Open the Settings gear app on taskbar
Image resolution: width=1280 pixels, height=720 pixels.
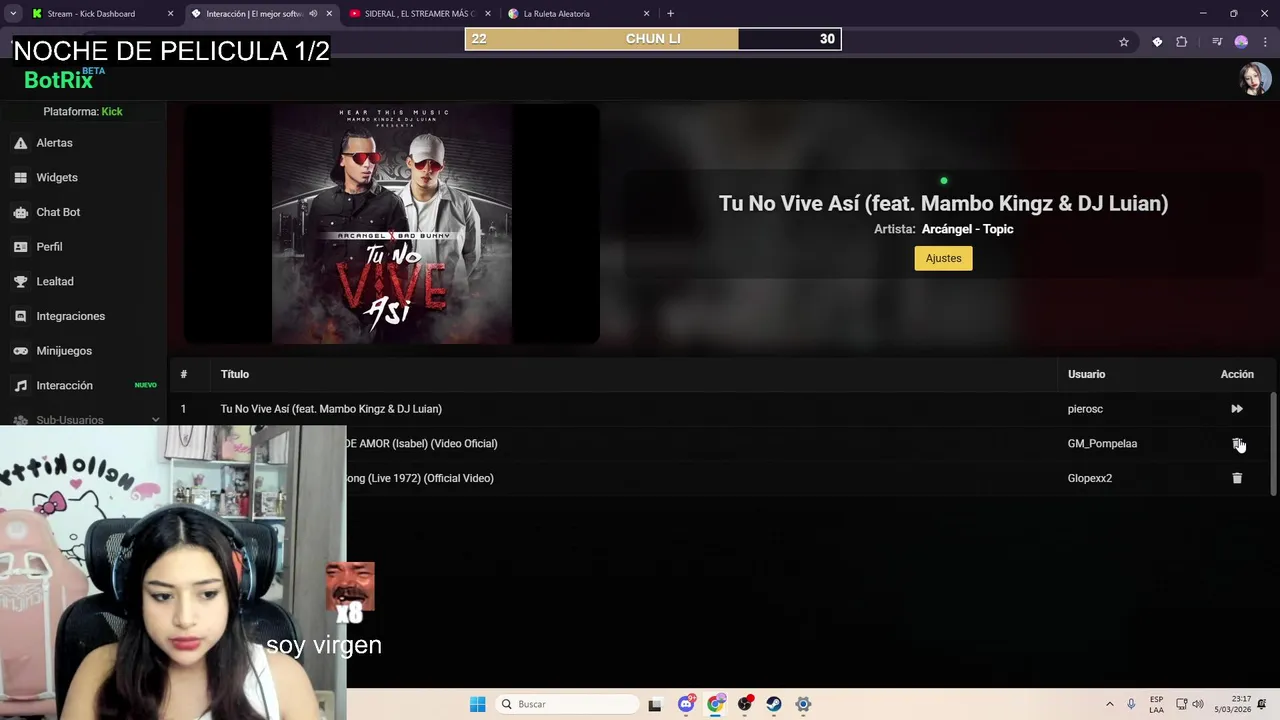pos(803,704)
